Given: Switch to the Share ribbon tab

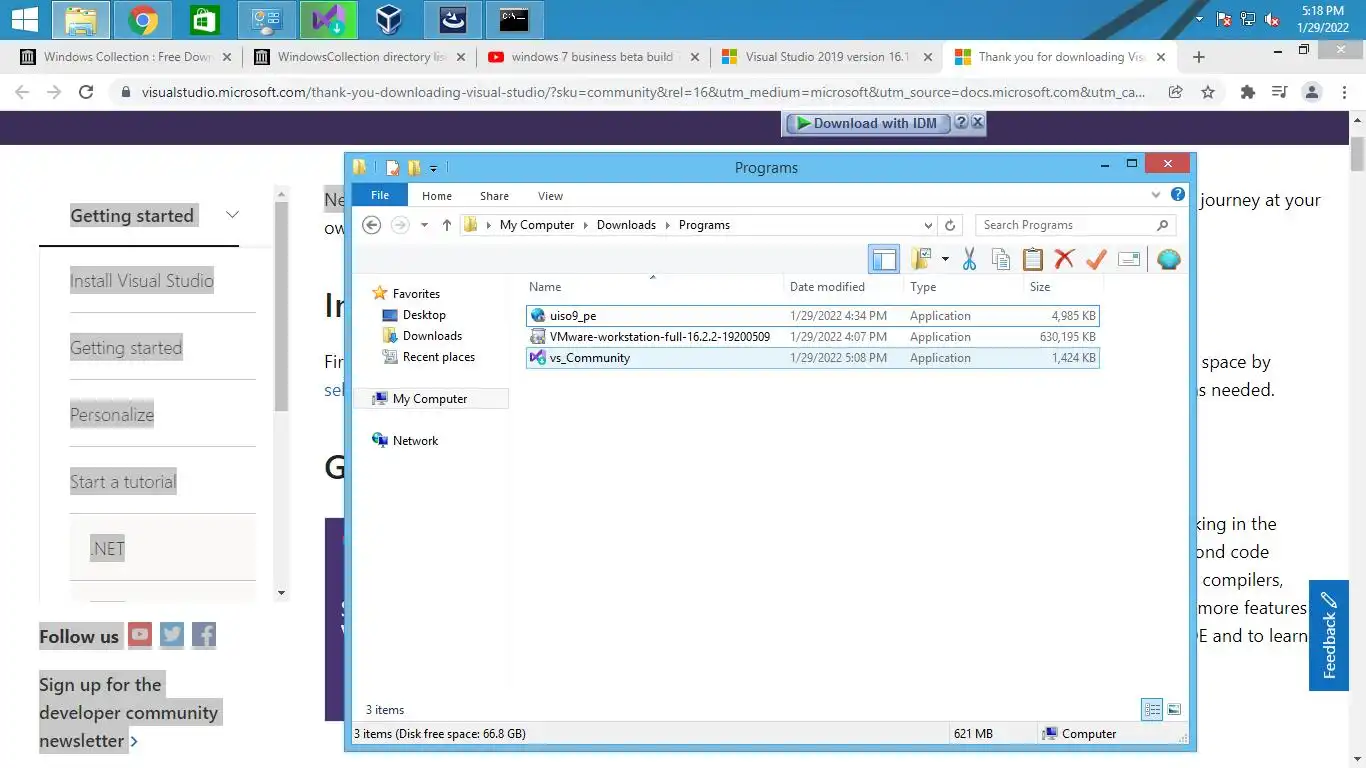Looking at the screenshot, I should click(494, 196).
